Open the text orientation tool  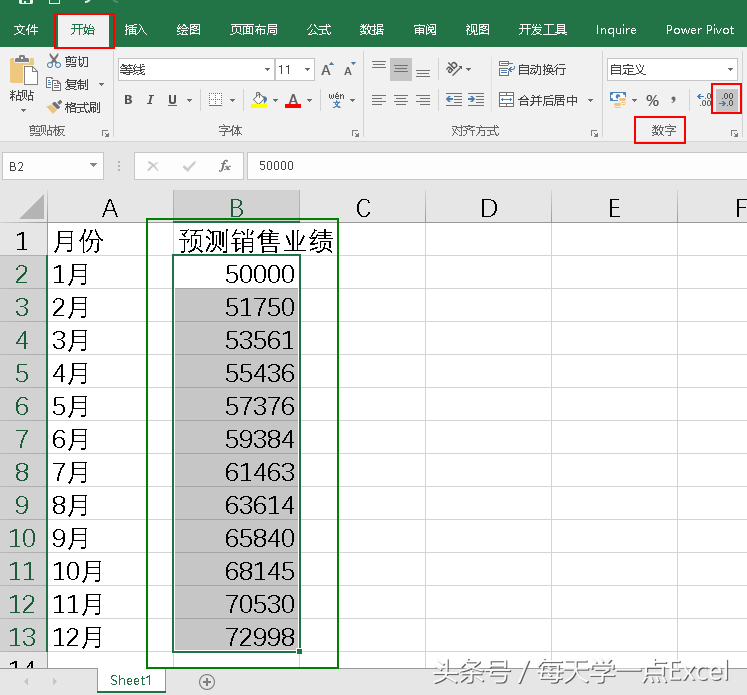454,69
